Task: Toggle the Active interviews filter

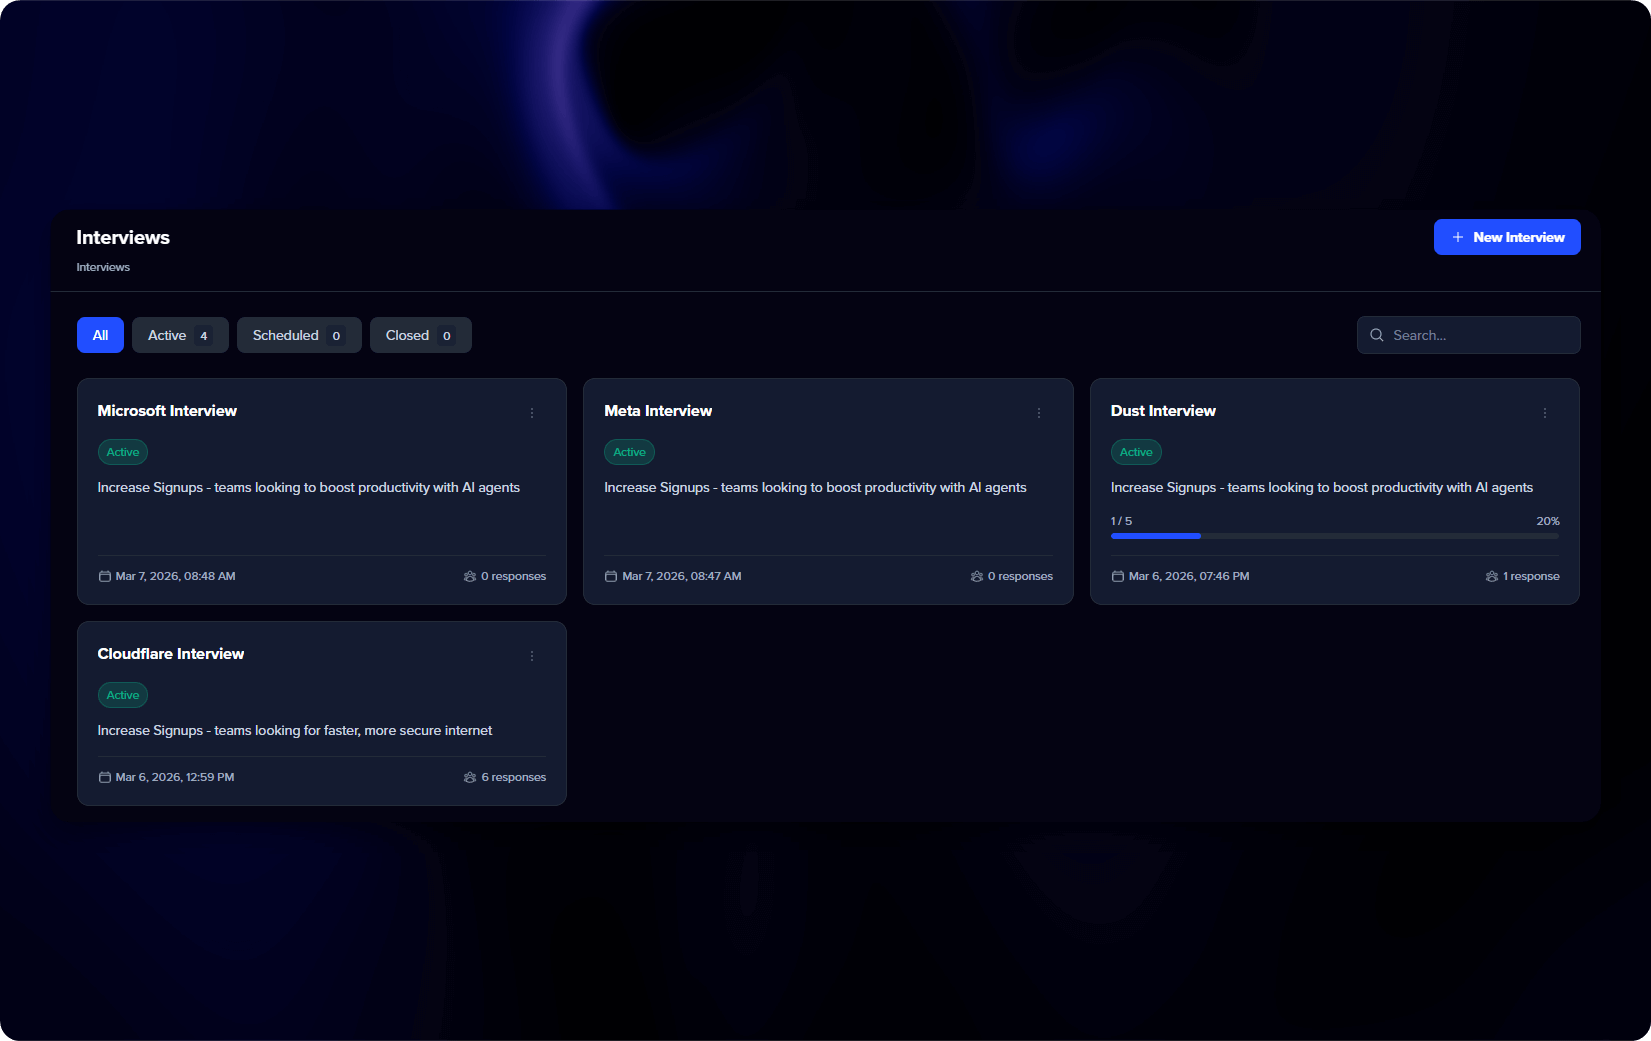Action: 180,335
